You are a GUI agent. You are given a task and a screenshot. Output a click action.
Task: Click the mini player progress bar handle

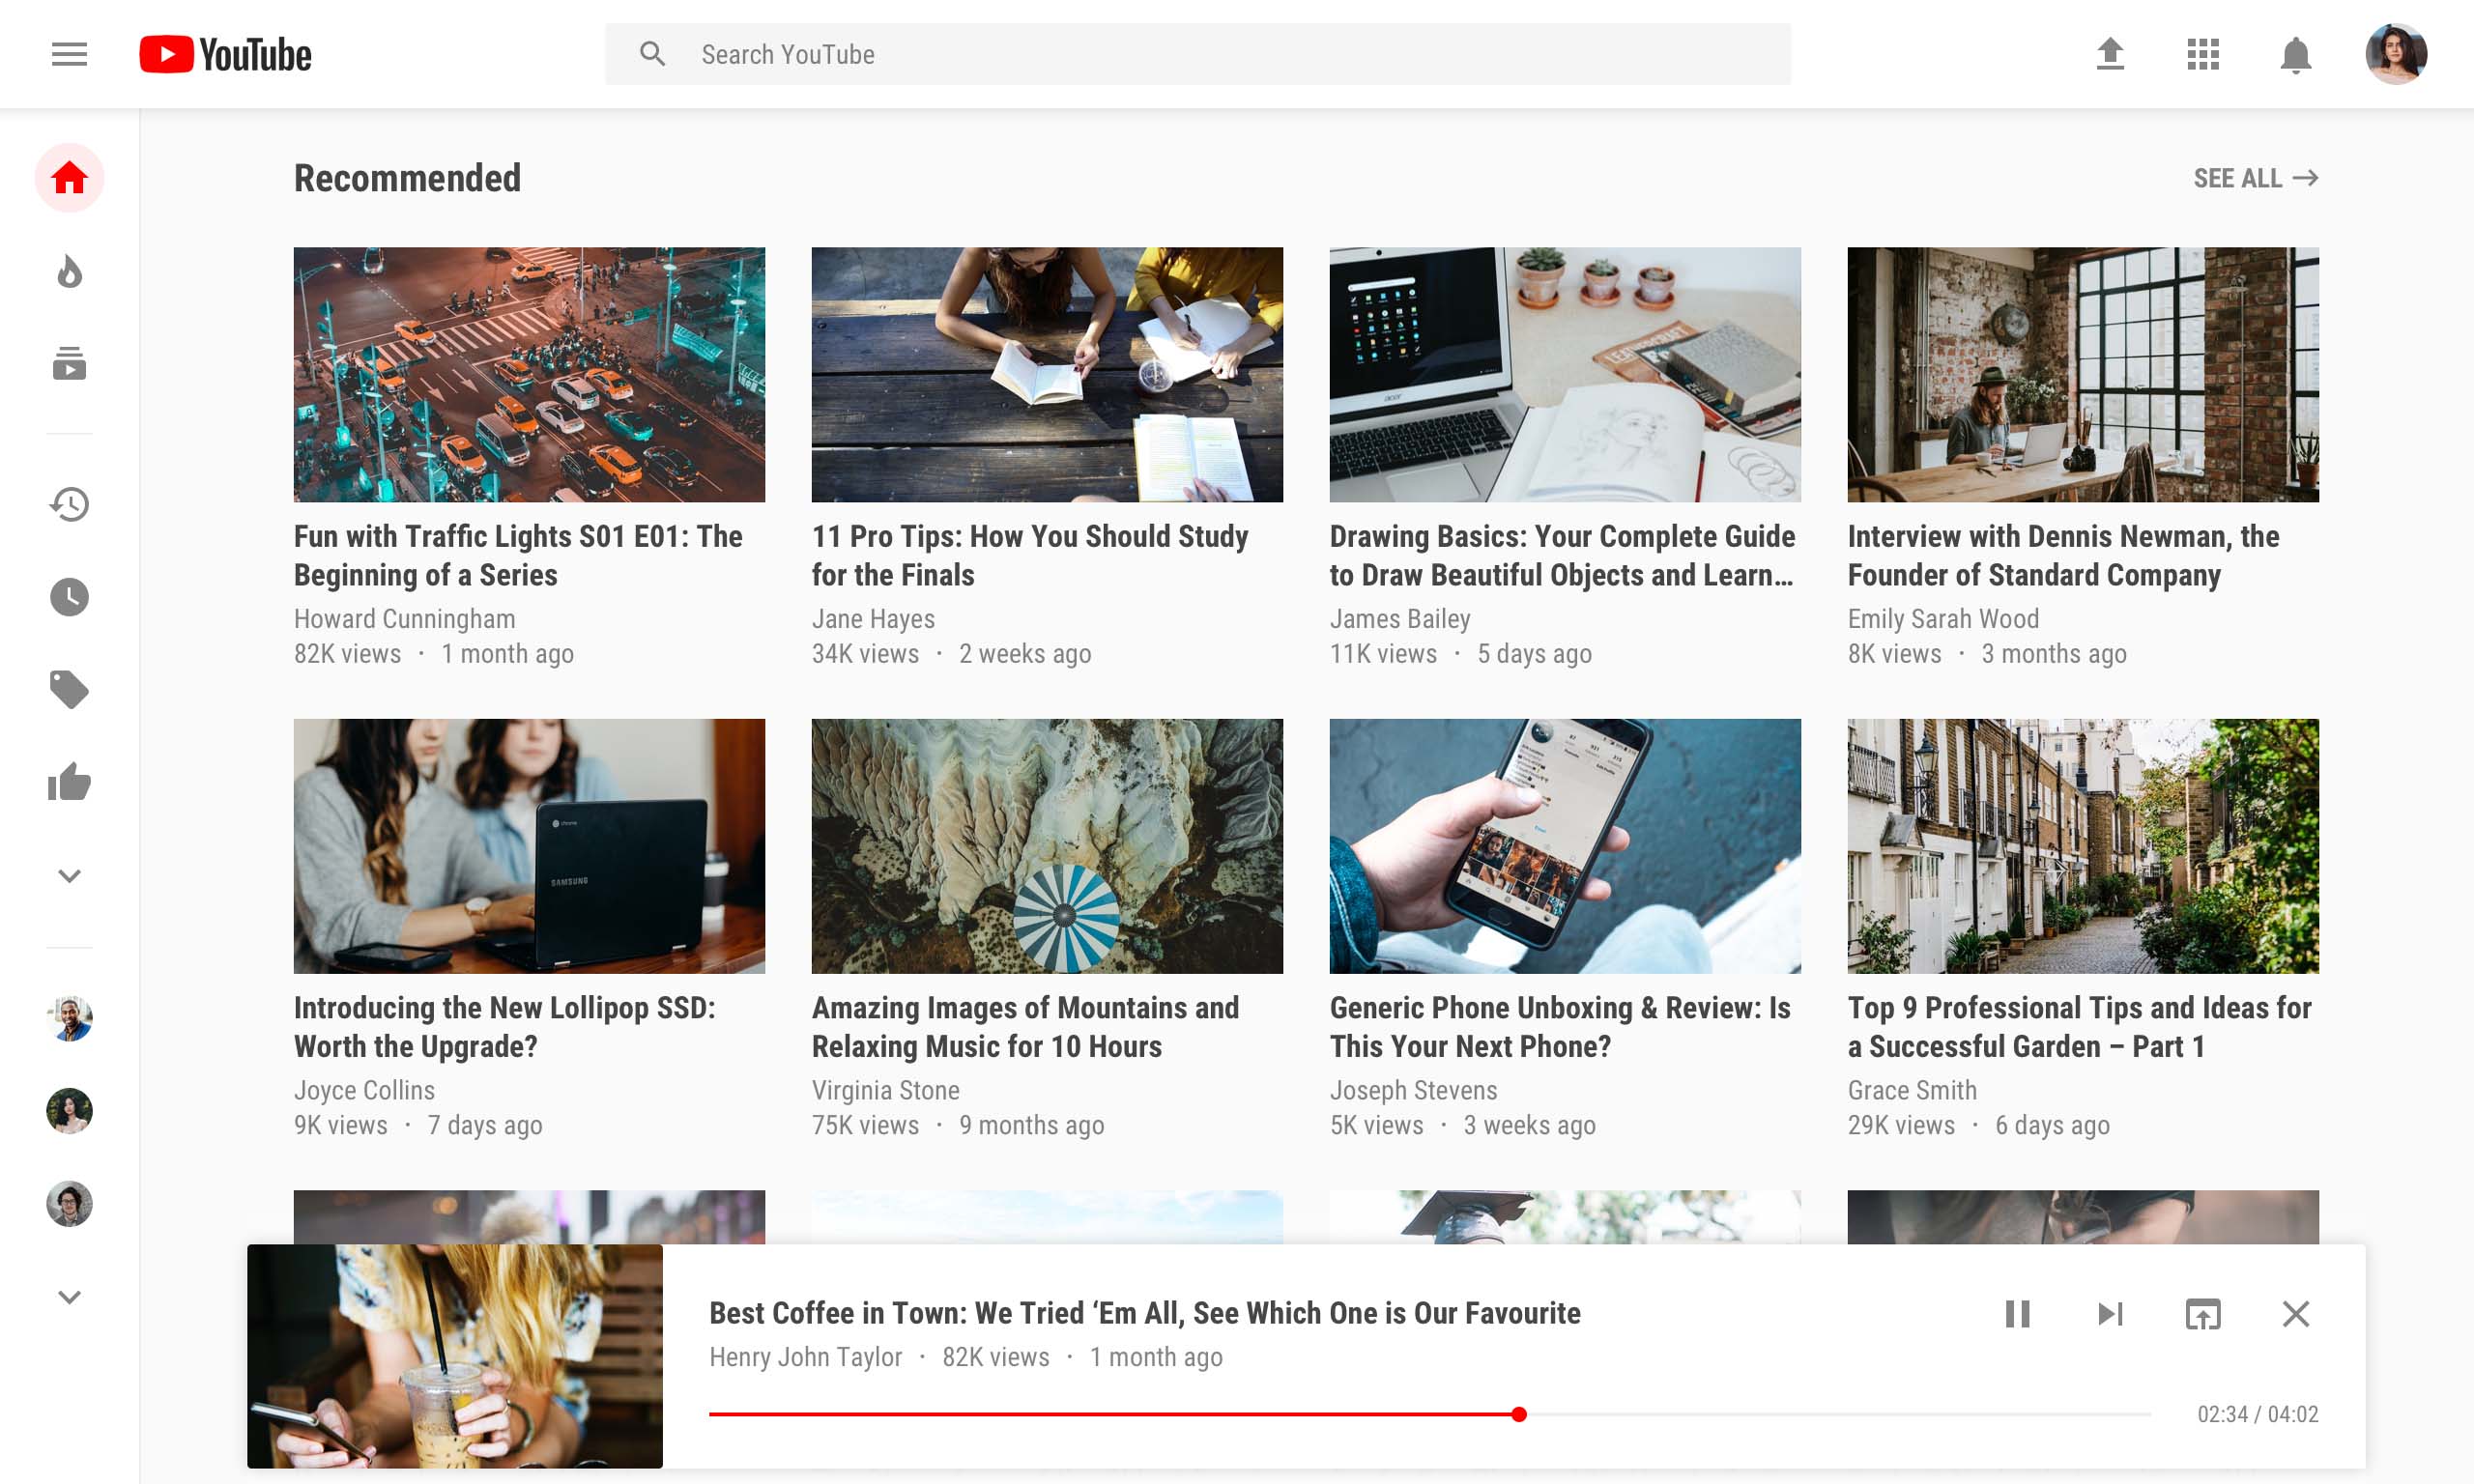tap(1519, 1414)
